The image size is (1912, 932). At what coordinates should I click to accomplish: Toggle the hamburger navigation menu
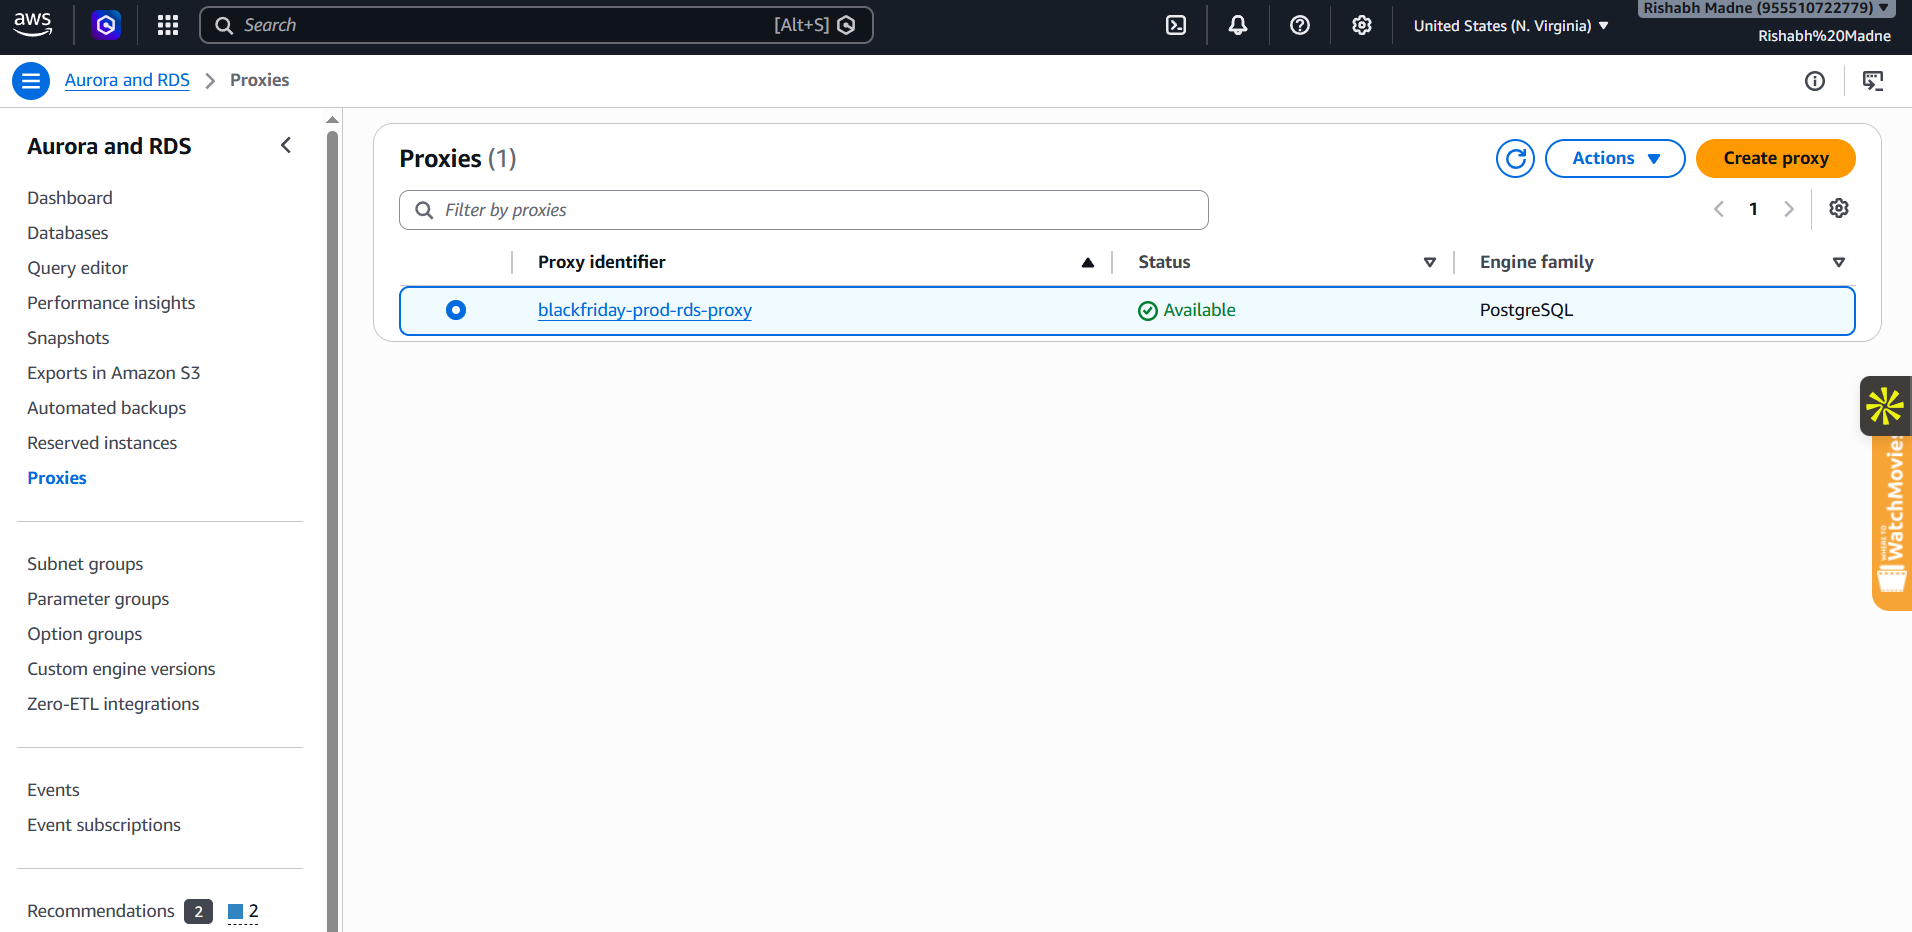(31, 81)
